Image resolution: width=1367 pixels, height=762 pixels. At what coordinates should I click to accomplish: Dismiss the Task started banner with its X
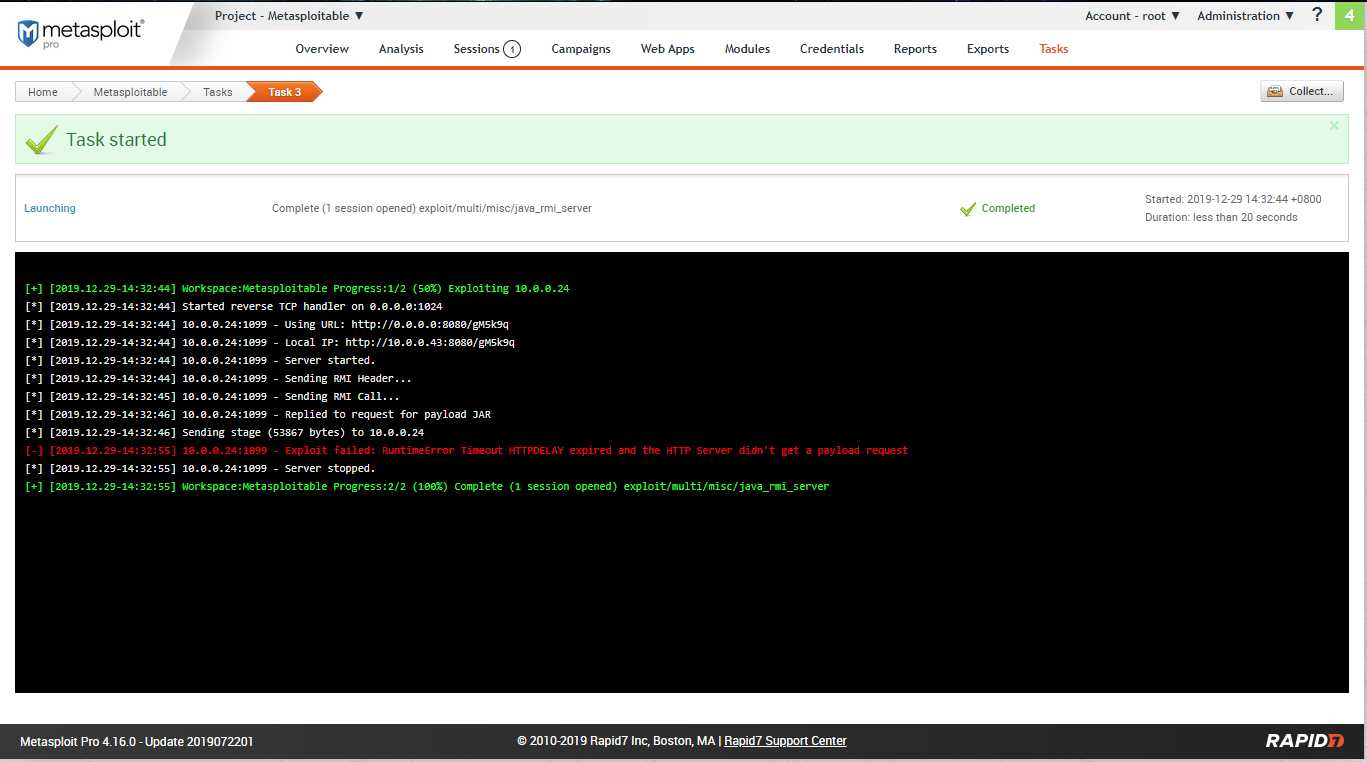[1334, 126]
